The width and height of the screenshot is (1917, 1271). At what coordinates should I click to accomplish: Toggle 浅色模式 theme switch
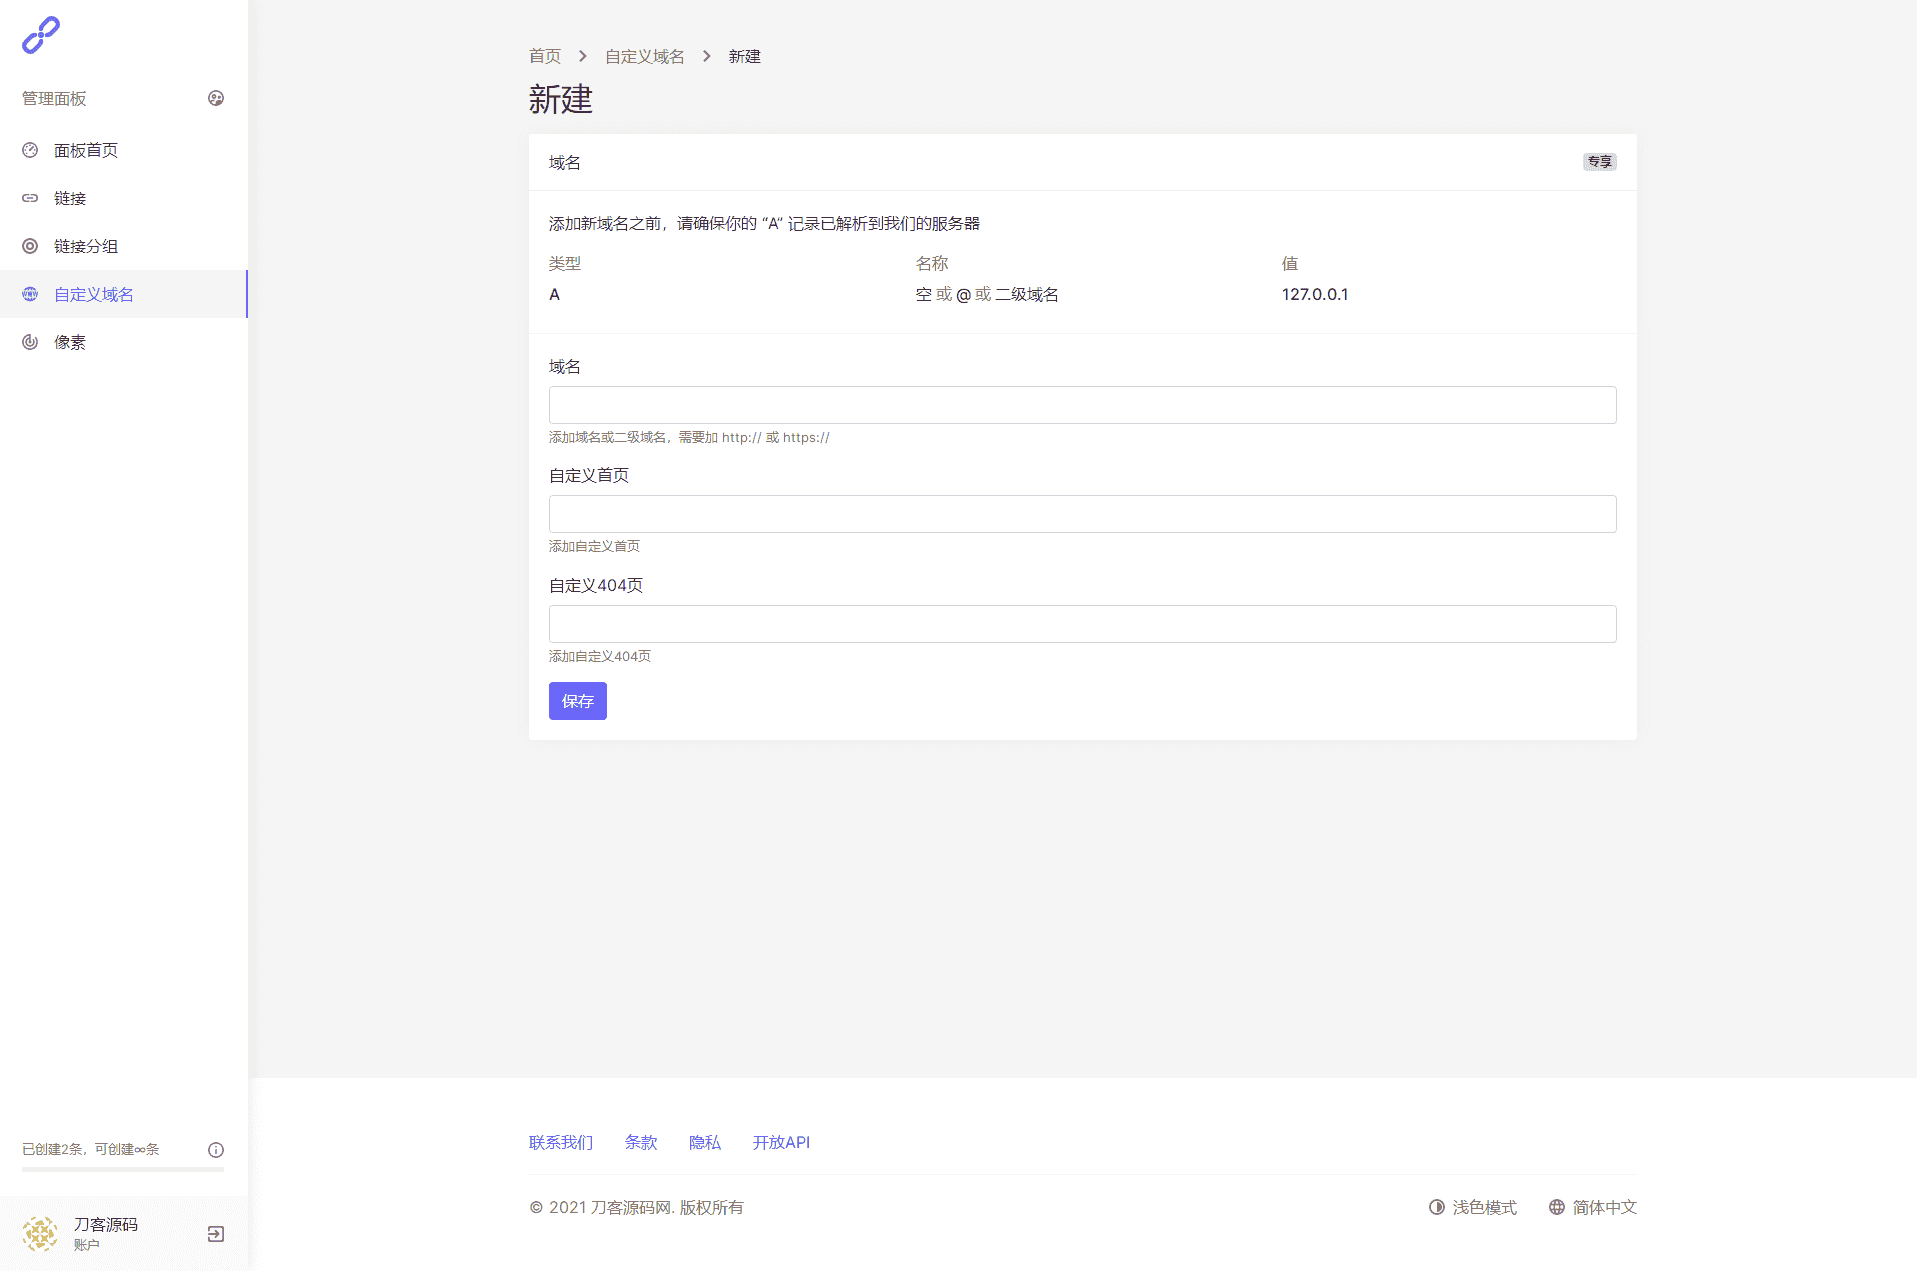tap(1473, 1207)
